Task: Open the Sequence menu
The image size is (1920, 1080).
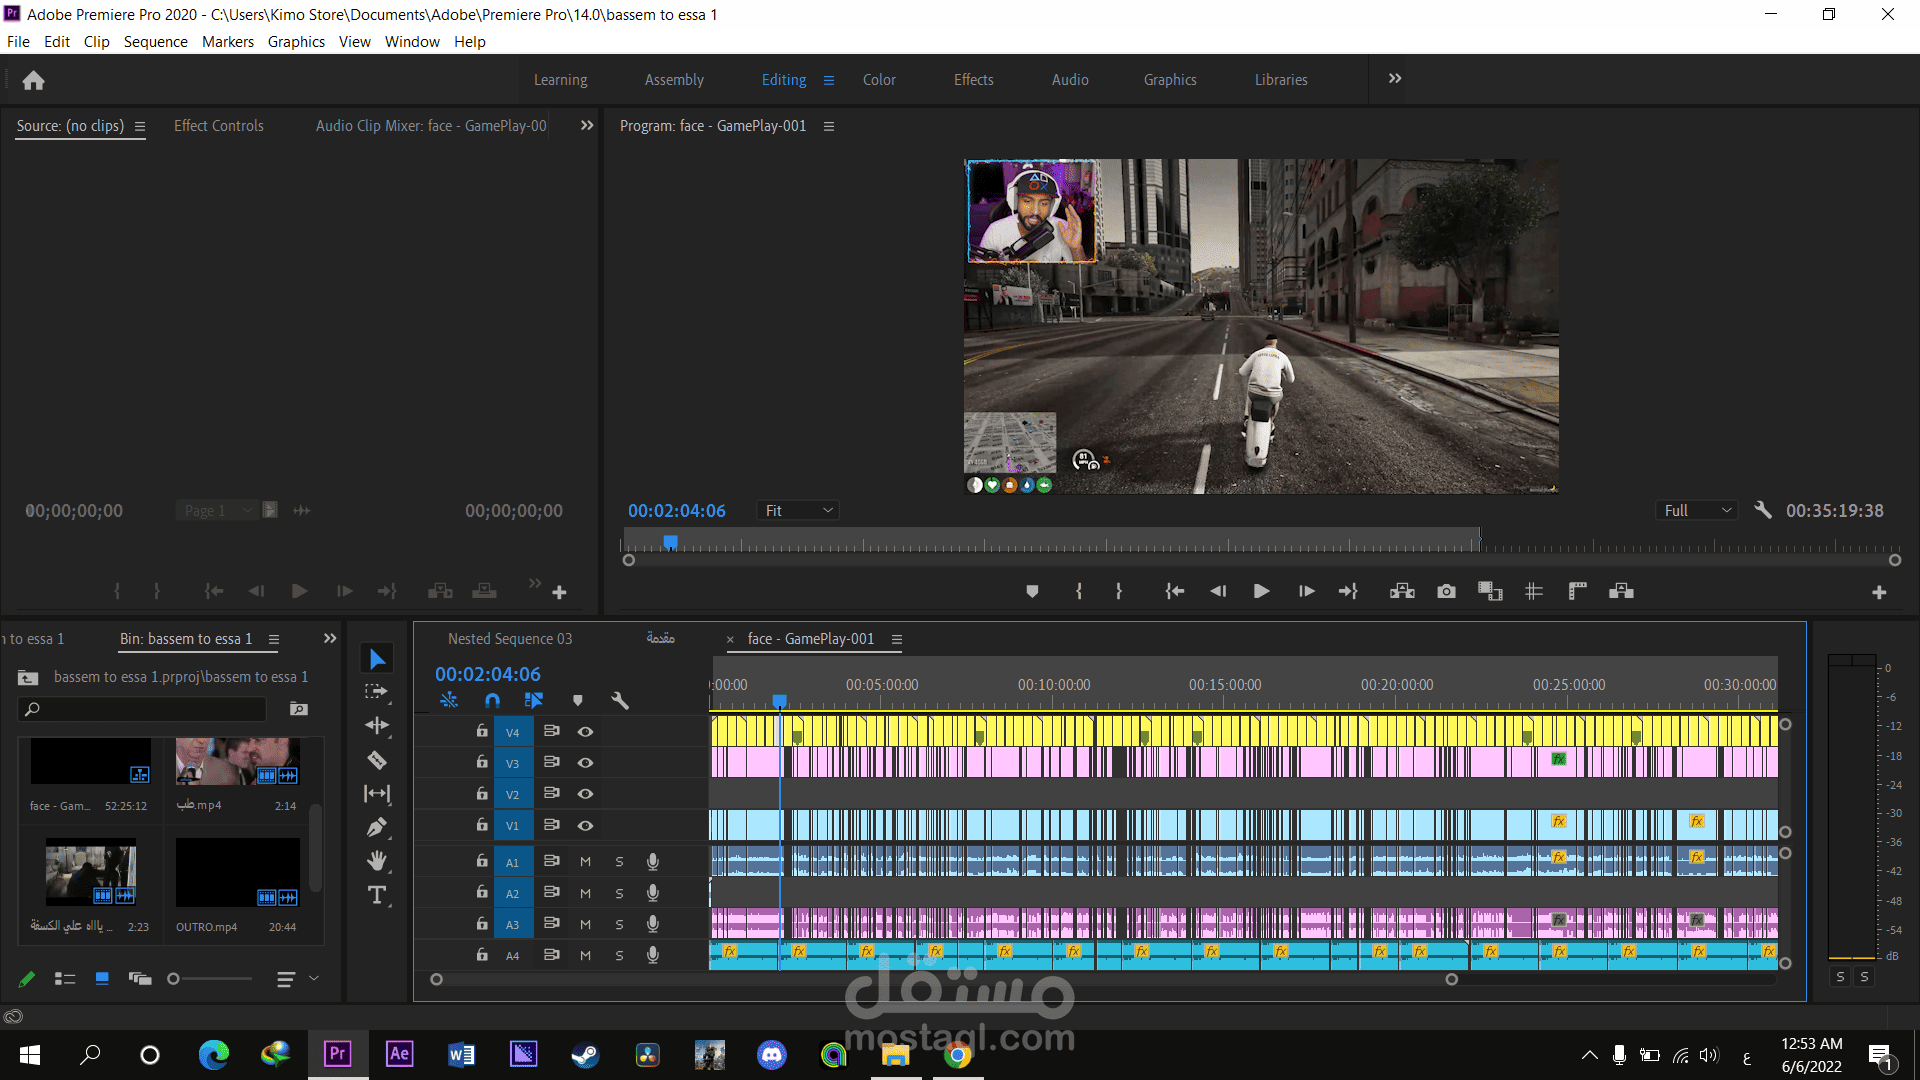Action: coord(155,42)
